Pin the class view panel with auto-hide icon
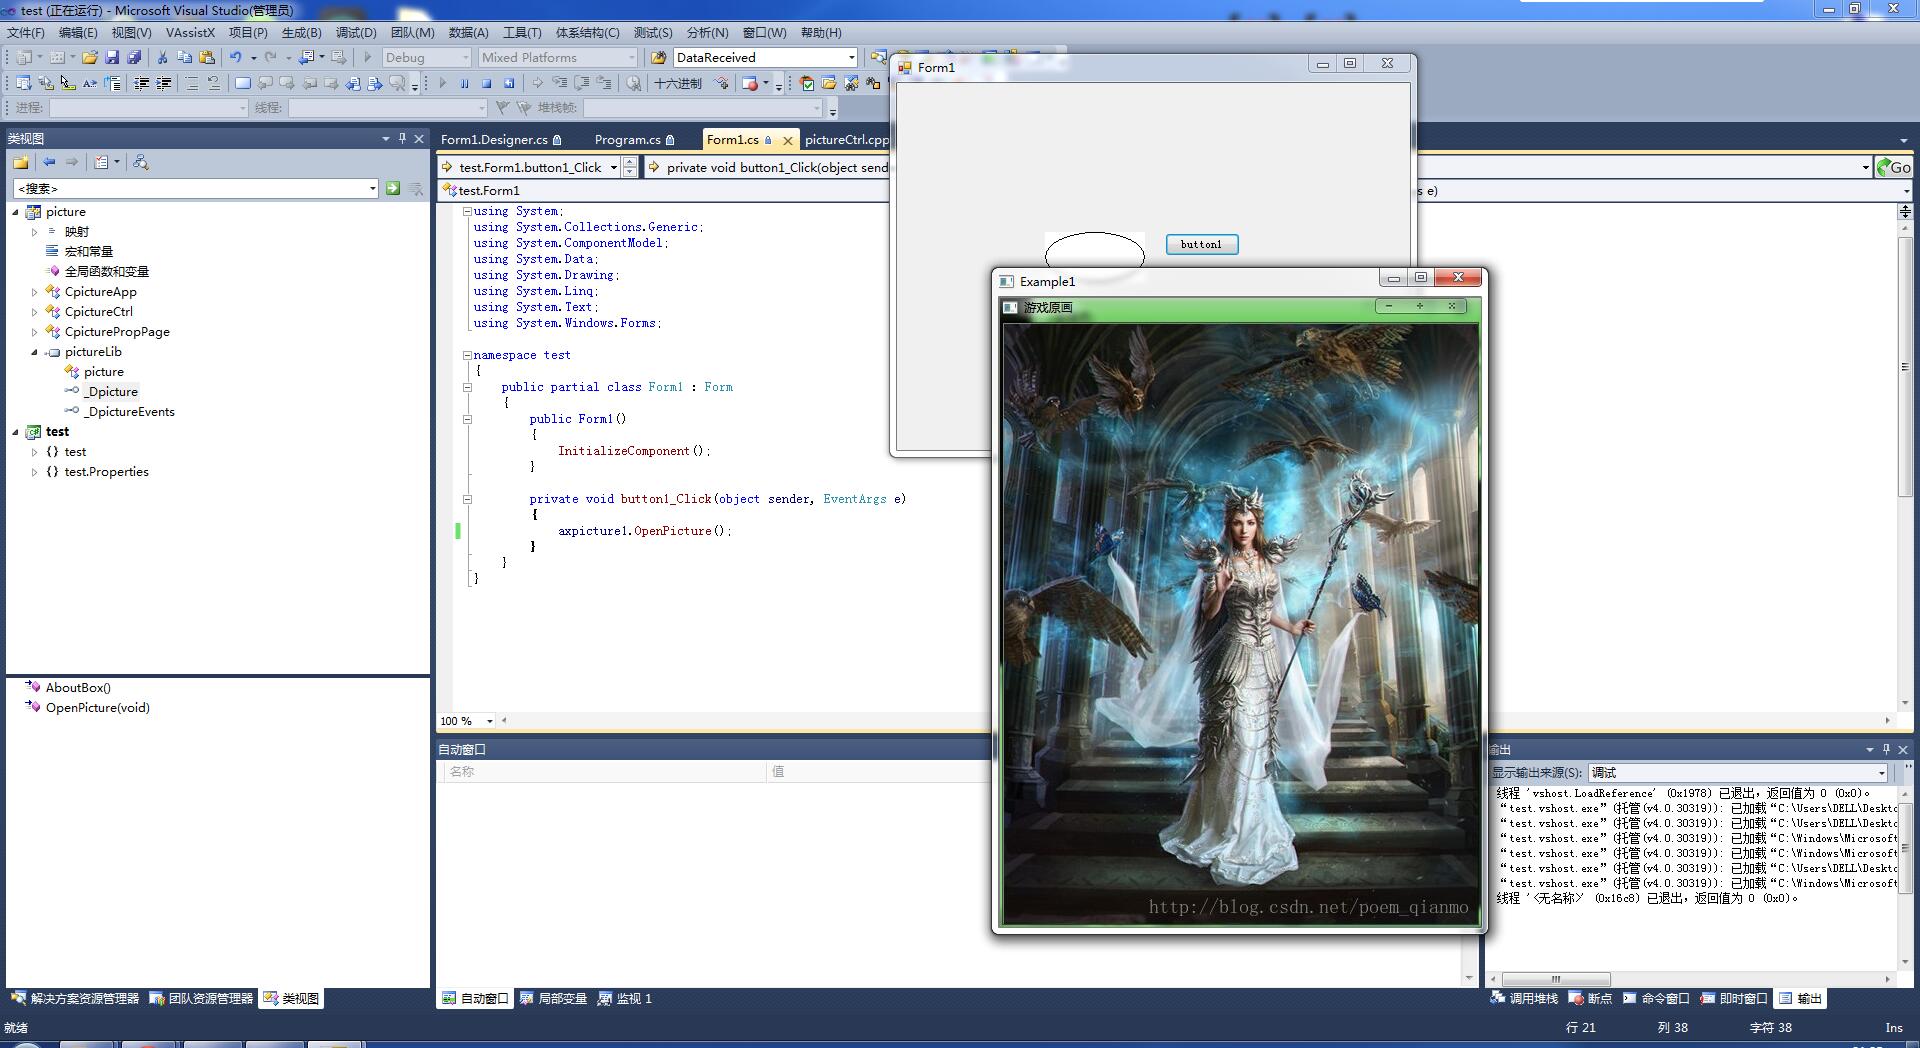Screen dimensions: 1920x1048 (x=402, y=139)
